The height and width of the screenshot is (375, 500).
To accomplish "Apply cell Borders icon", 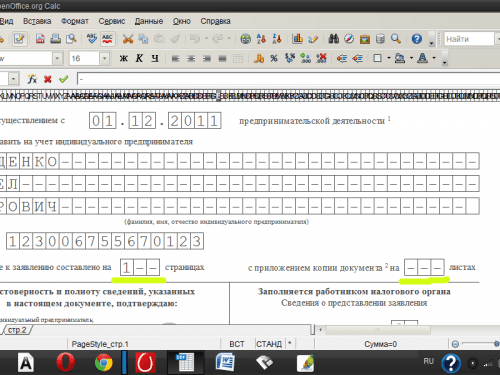I will pyautogui.click(x=377, y=59).
